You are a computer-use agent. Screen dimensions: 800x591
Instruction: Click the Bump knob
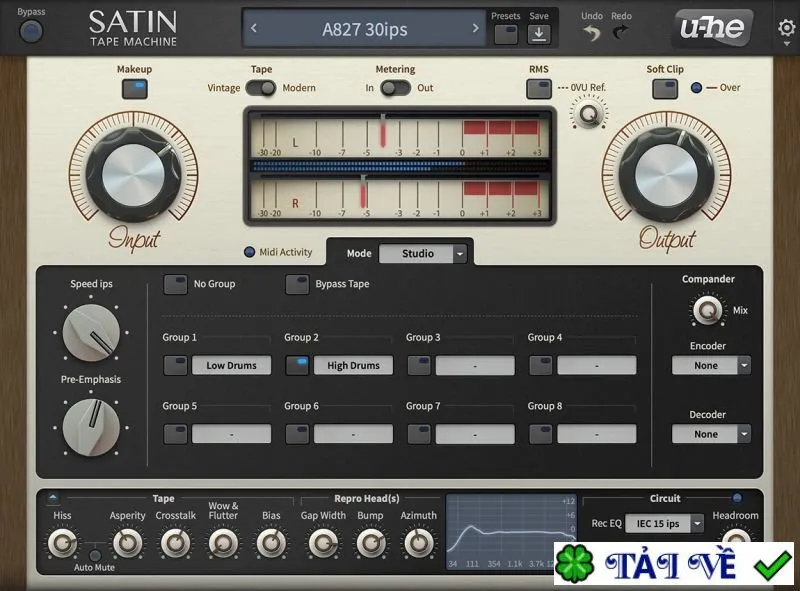tap(370, 543)
